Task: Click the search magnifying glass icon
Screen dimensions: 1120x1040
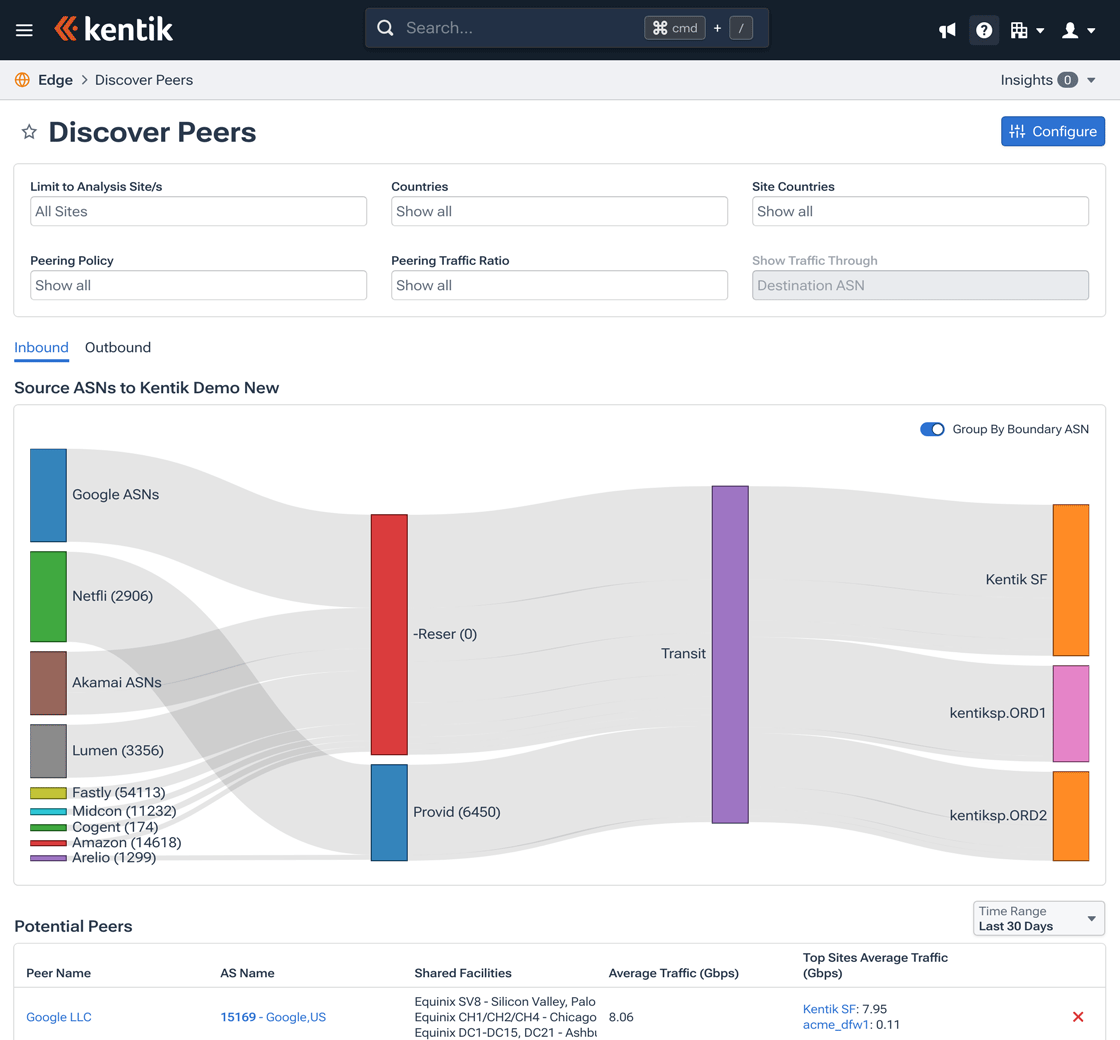Action: (385, 28)
